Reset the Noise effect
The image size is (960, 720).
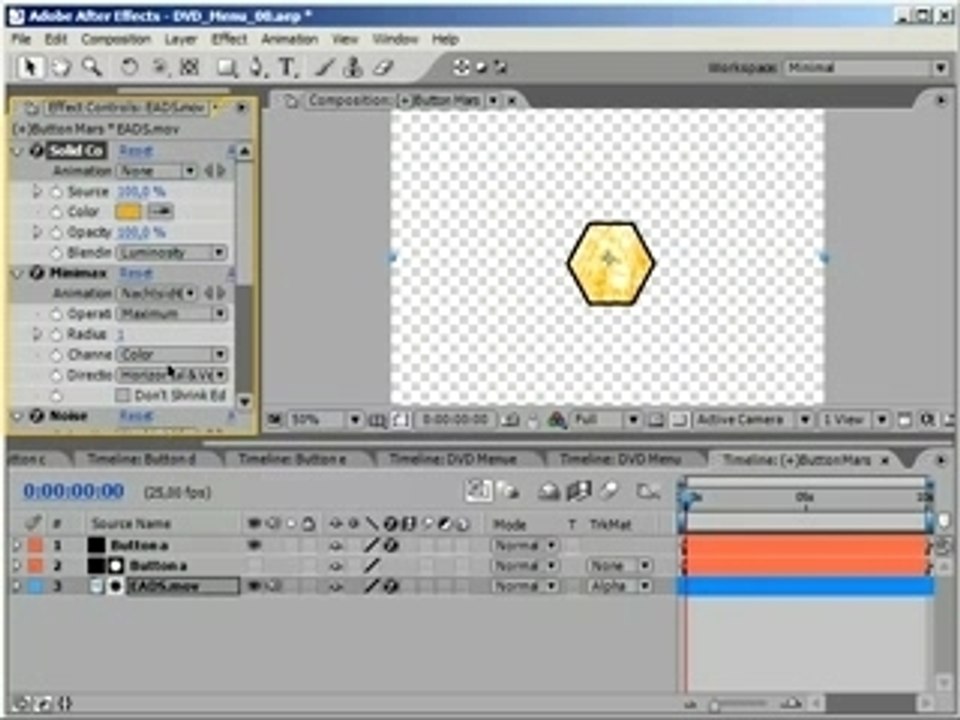tap(135, 416)
